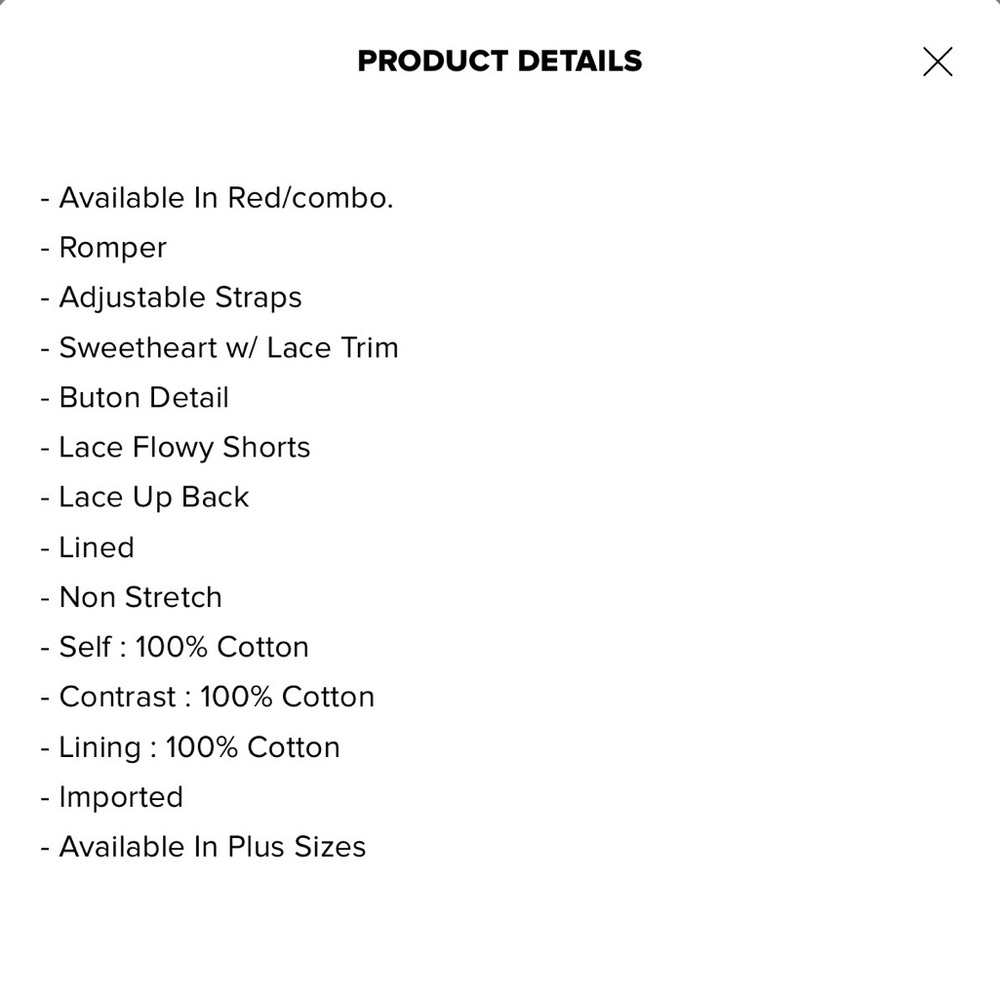Click '100% Cotton' in the Contrast line
Viewport: 1000px width, 1000px height.
[x=287, y=697]
